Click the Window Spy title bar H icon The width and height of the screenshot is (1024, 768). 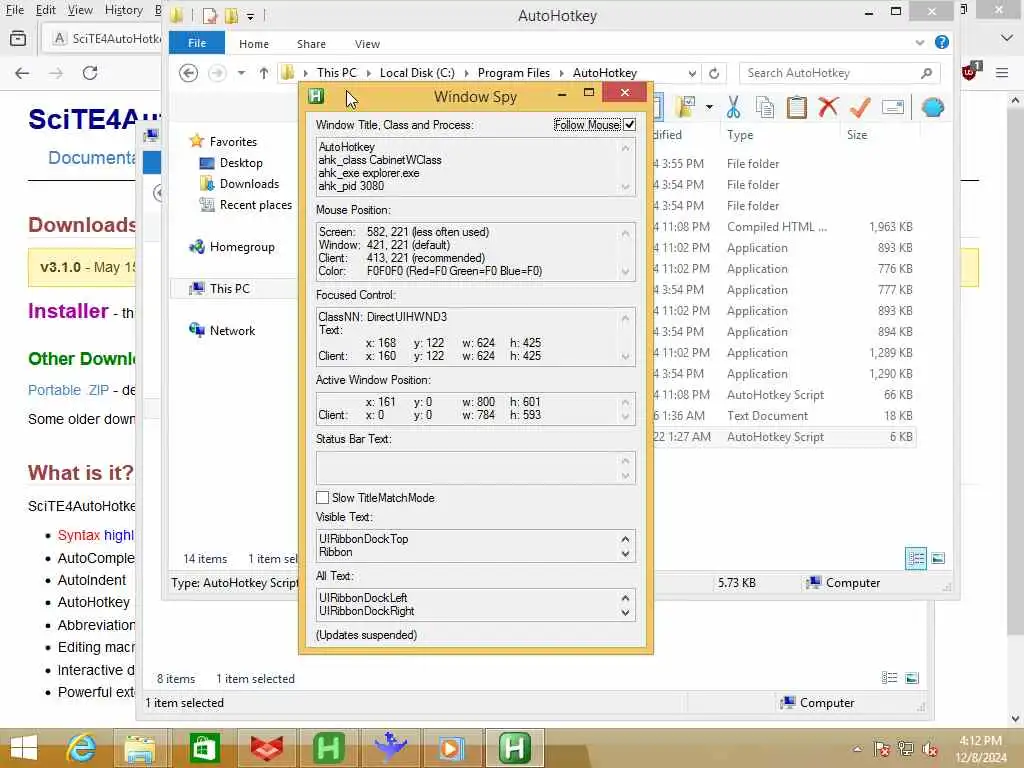317,96
